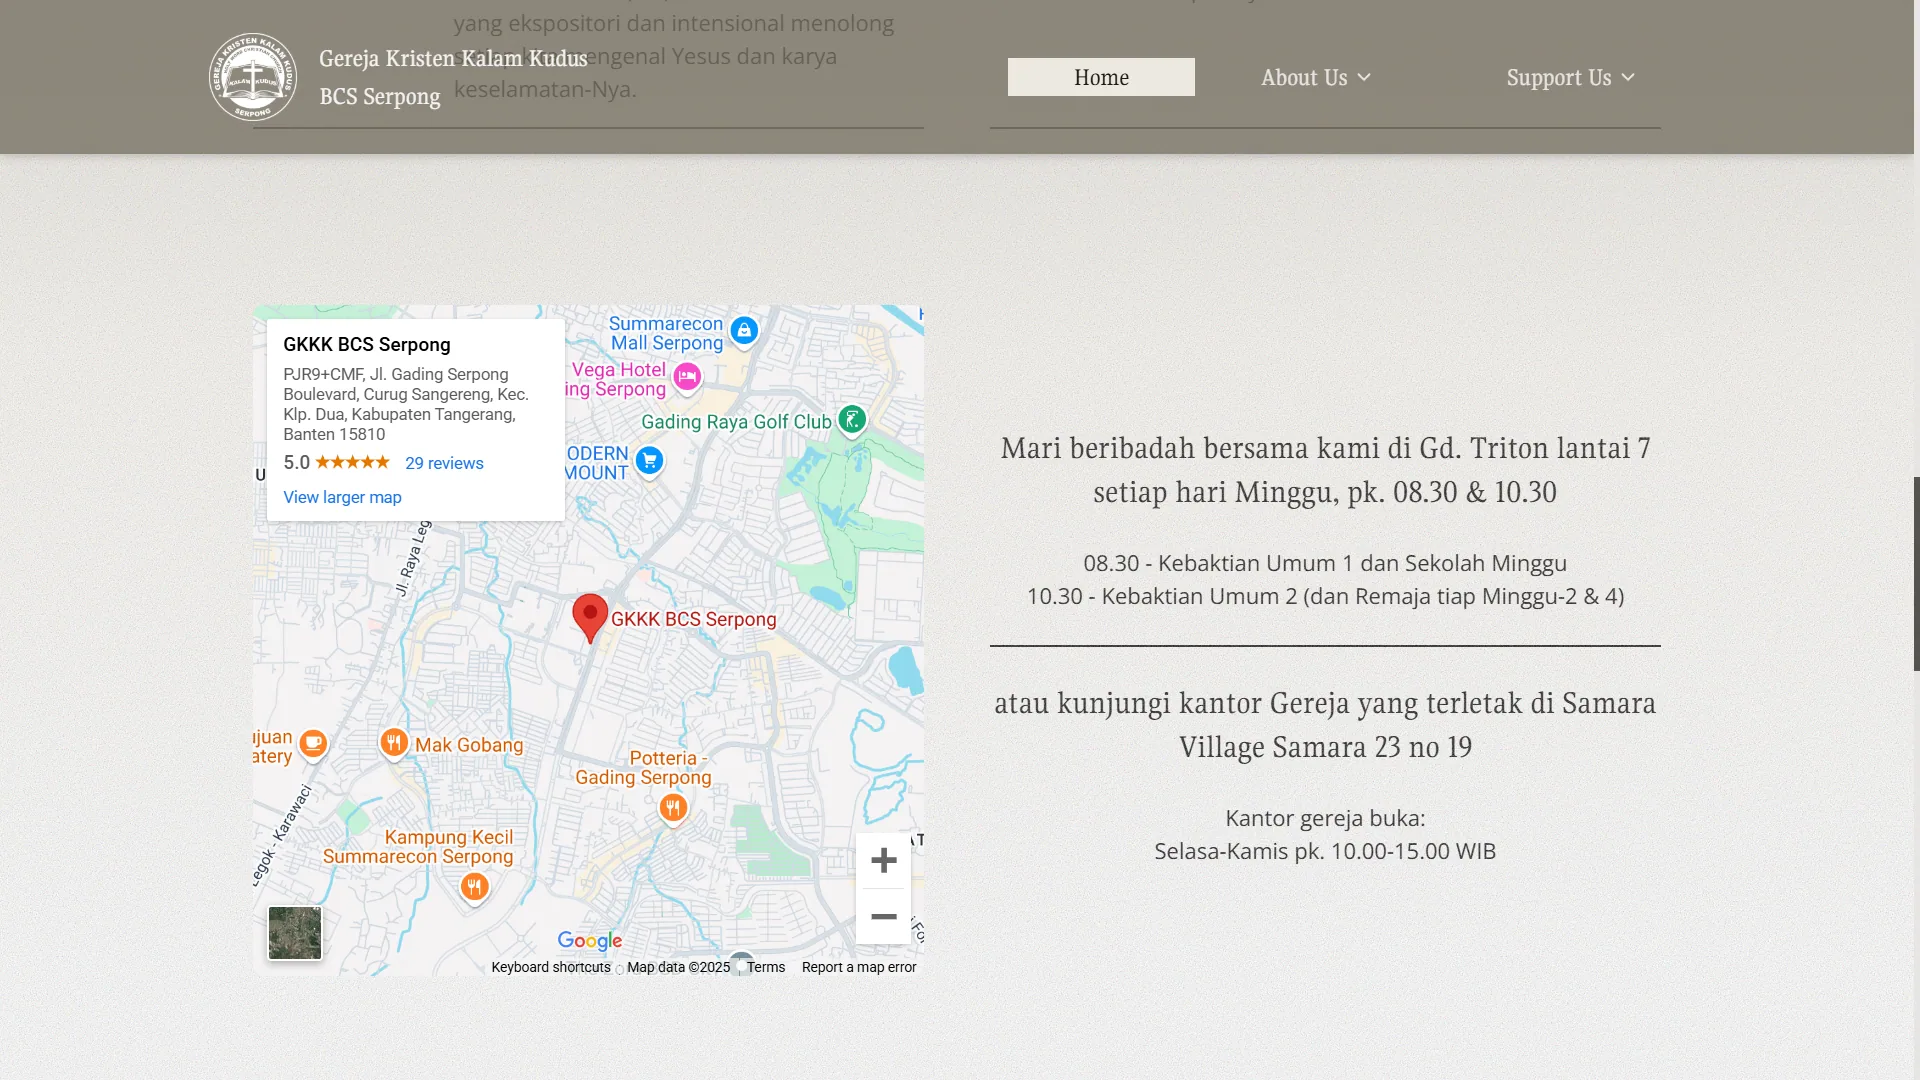Screen dimensions: 1920x1080
Task: Click the '08.30 - Kebaktian Umum 1' line
Action: (1325, 563)
